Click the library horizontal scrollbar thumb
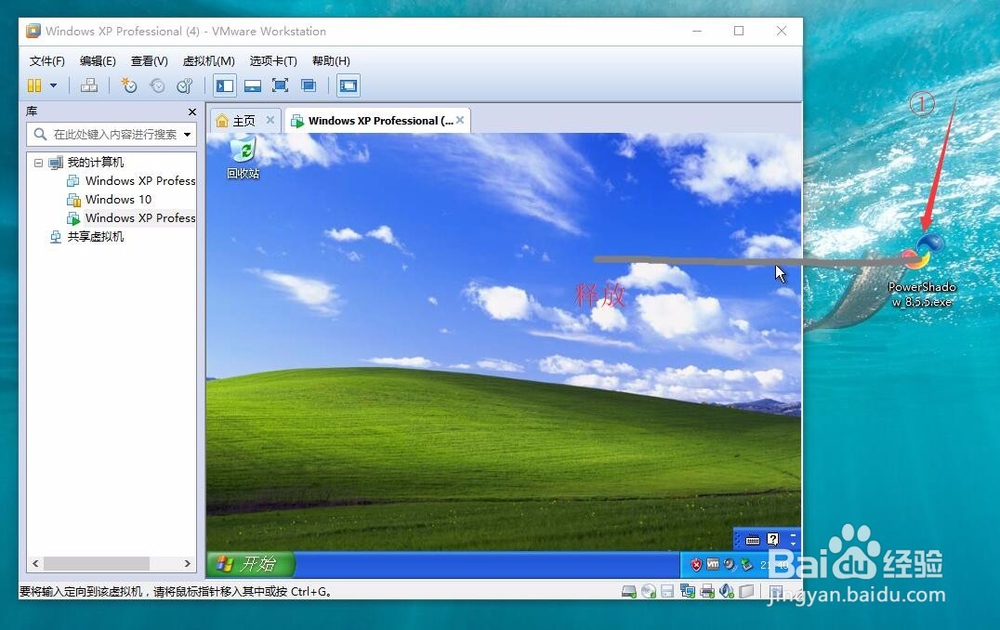The width and height of the screenshot is (1000, 630). pyautogui.click(x=96, y=564)
